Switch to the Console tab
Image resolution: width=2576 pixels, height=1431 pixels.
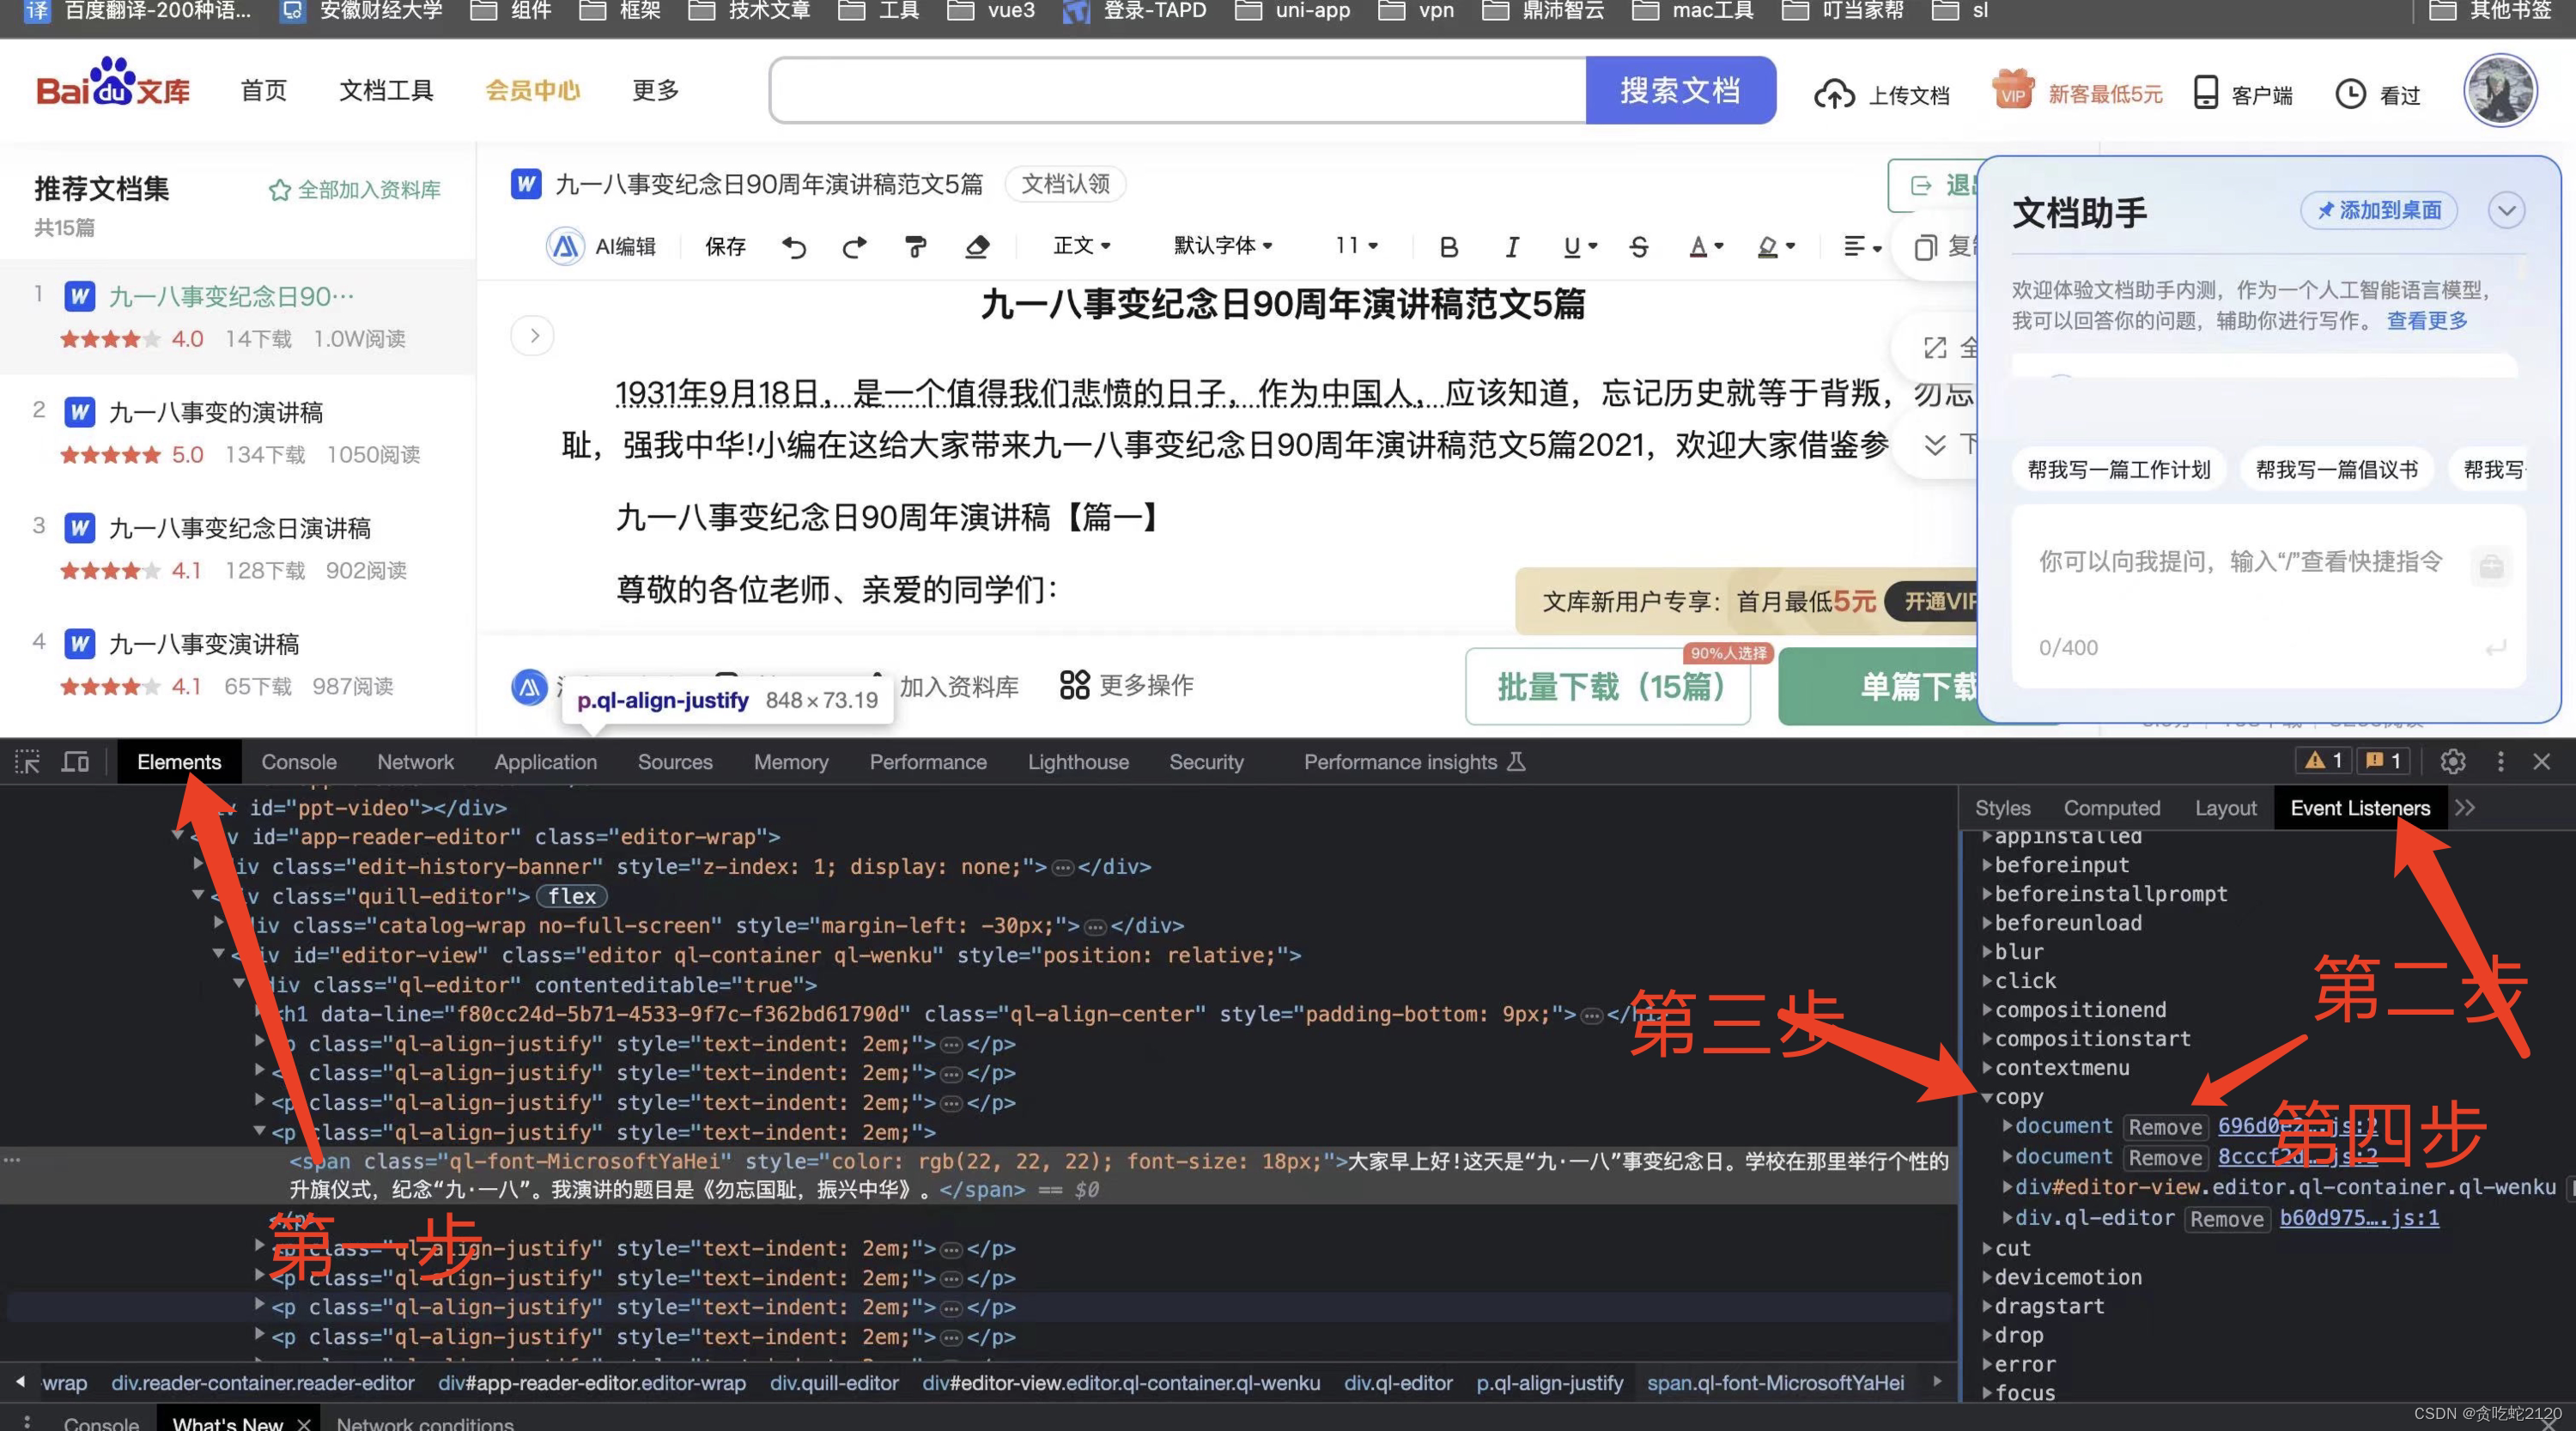(298, 762)
